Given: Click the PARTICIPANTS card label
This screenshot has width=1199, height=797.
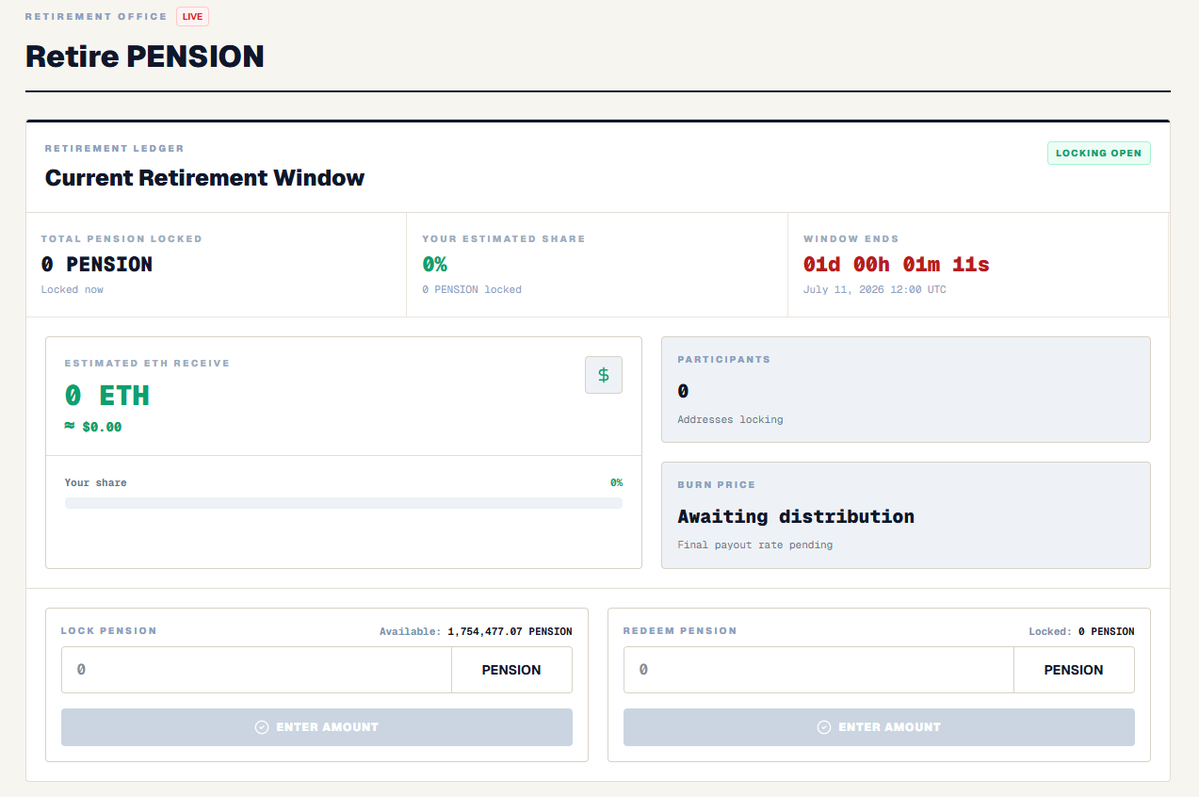Looking at the screenshot, I should [x=723, y=359].
